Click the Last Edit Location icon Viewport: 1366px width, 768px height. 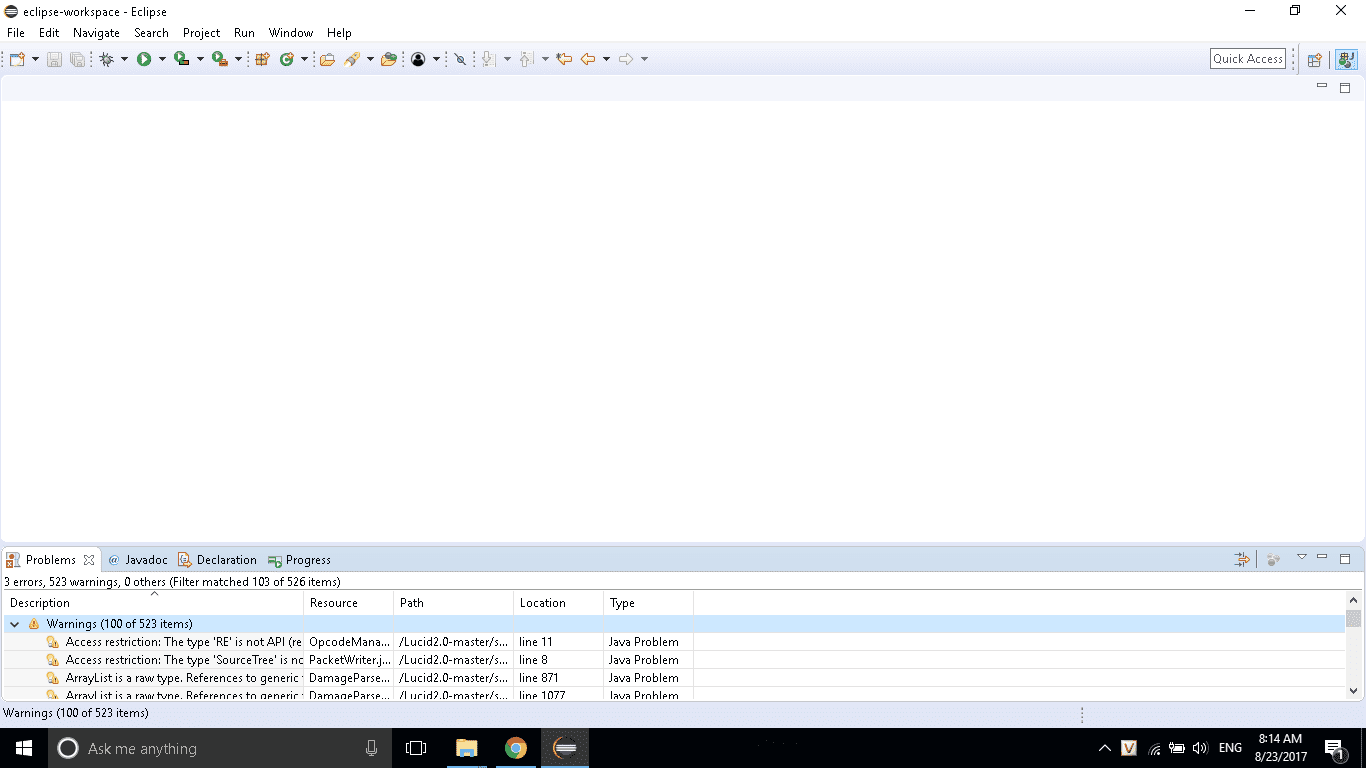tap(564, 59)
